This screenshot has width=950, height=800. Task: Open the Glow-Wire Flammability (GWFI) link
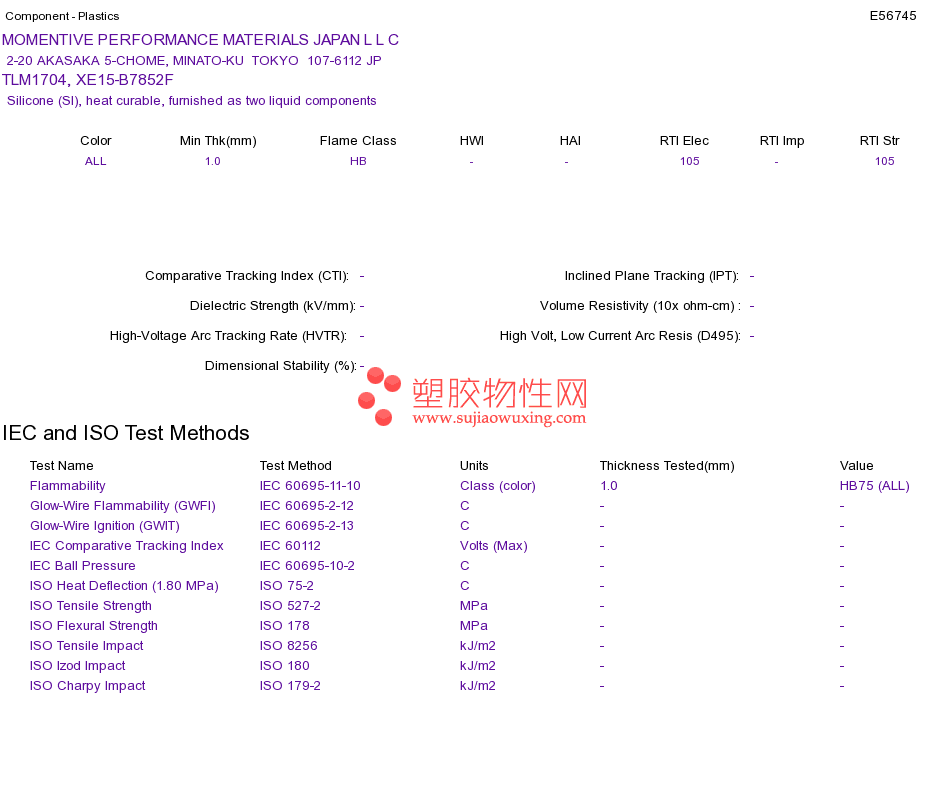[123, 505]
